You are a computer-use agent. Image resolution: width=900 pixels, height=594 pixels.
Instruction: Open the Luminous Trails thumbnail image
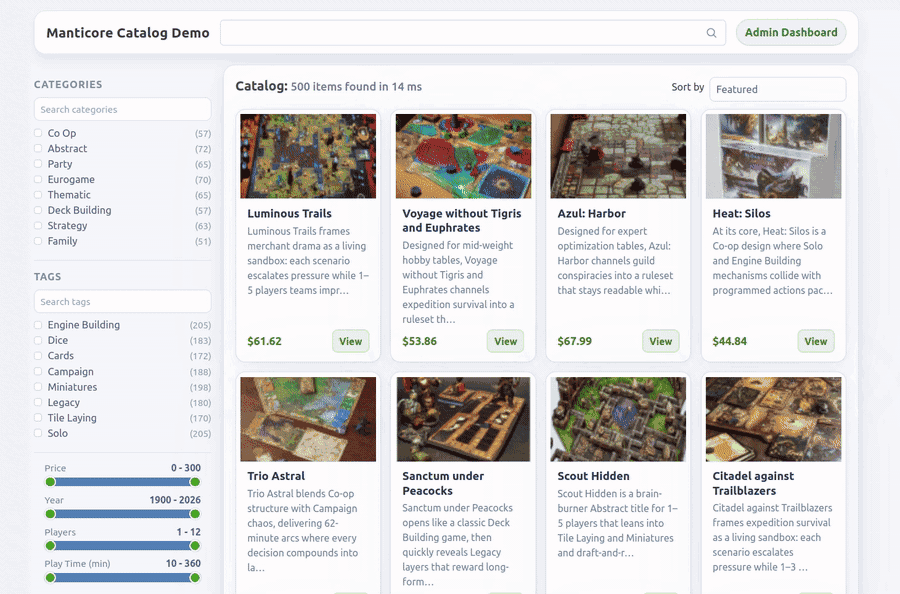(308, 156)
